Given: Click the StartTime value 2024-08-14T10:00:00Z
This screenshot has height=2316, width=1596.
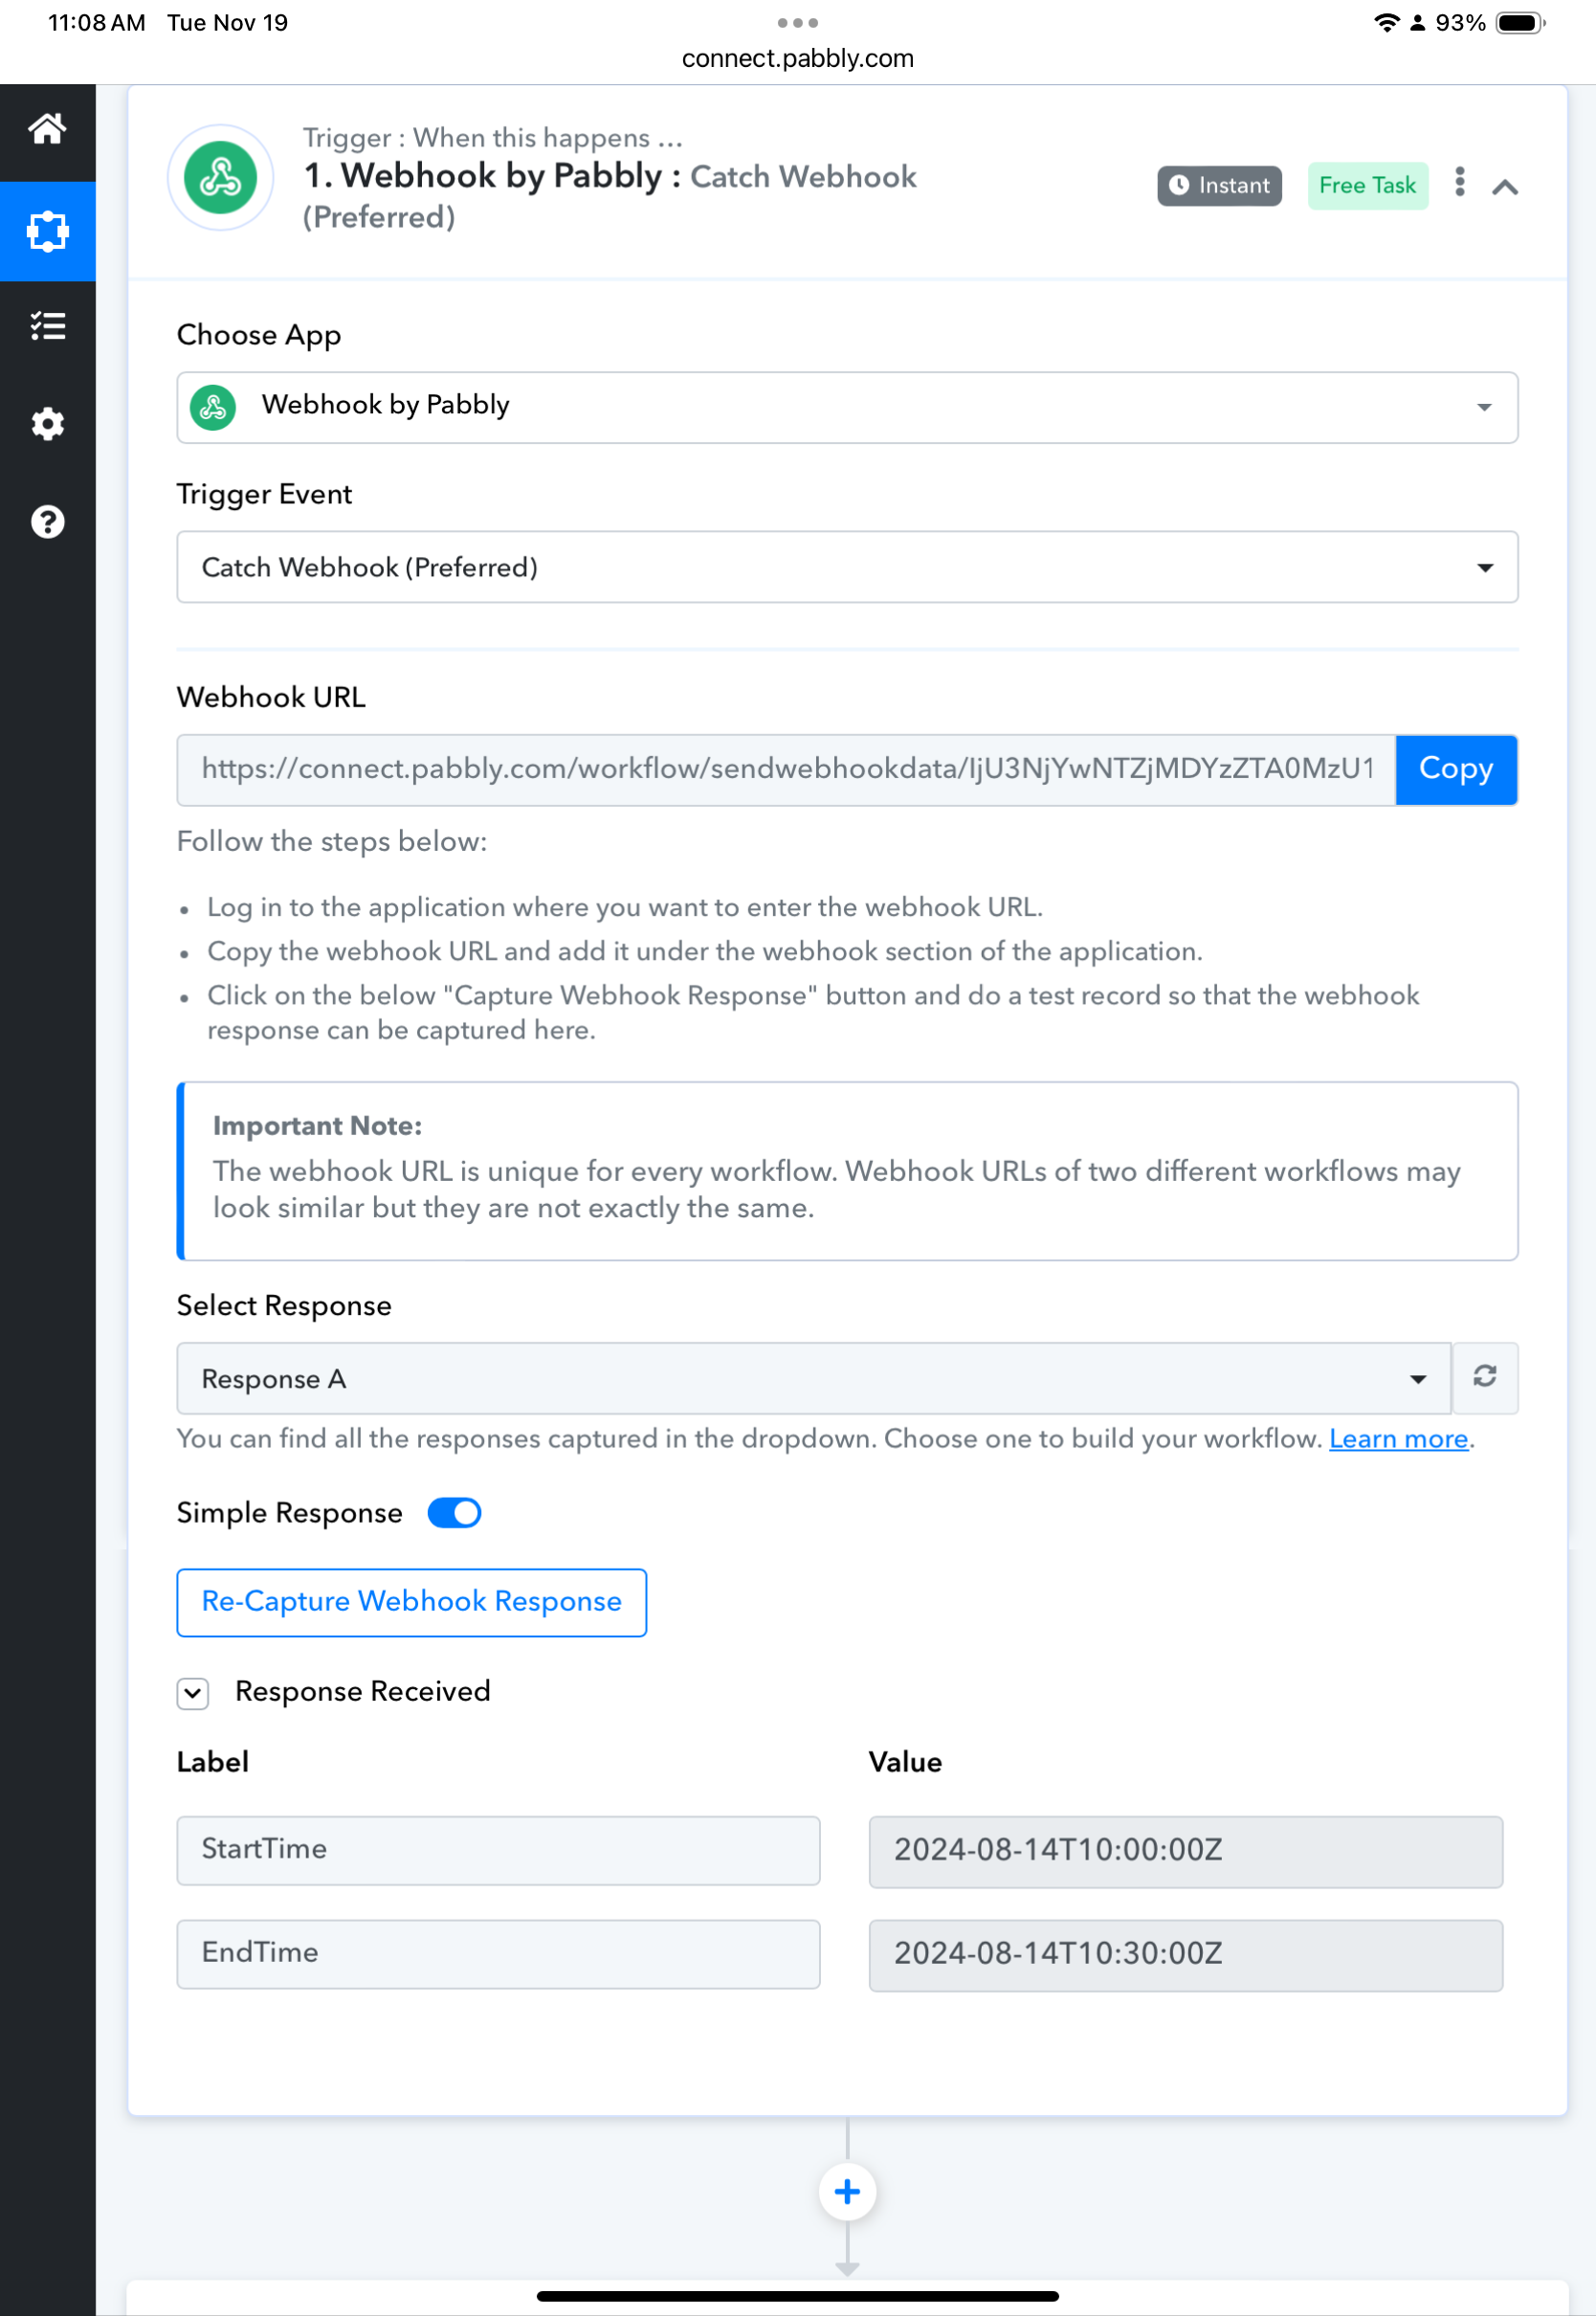Looking at the screenshot, I should (x=1185, y=1851).
